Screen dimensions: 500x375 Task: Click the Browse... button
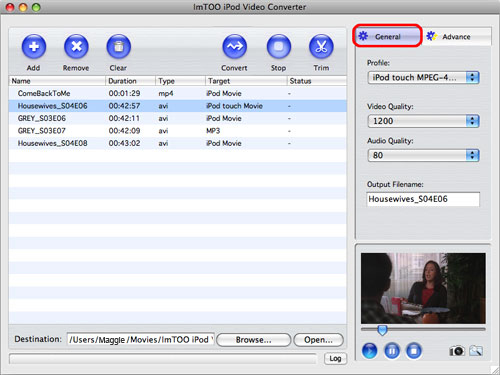(254, 340)
